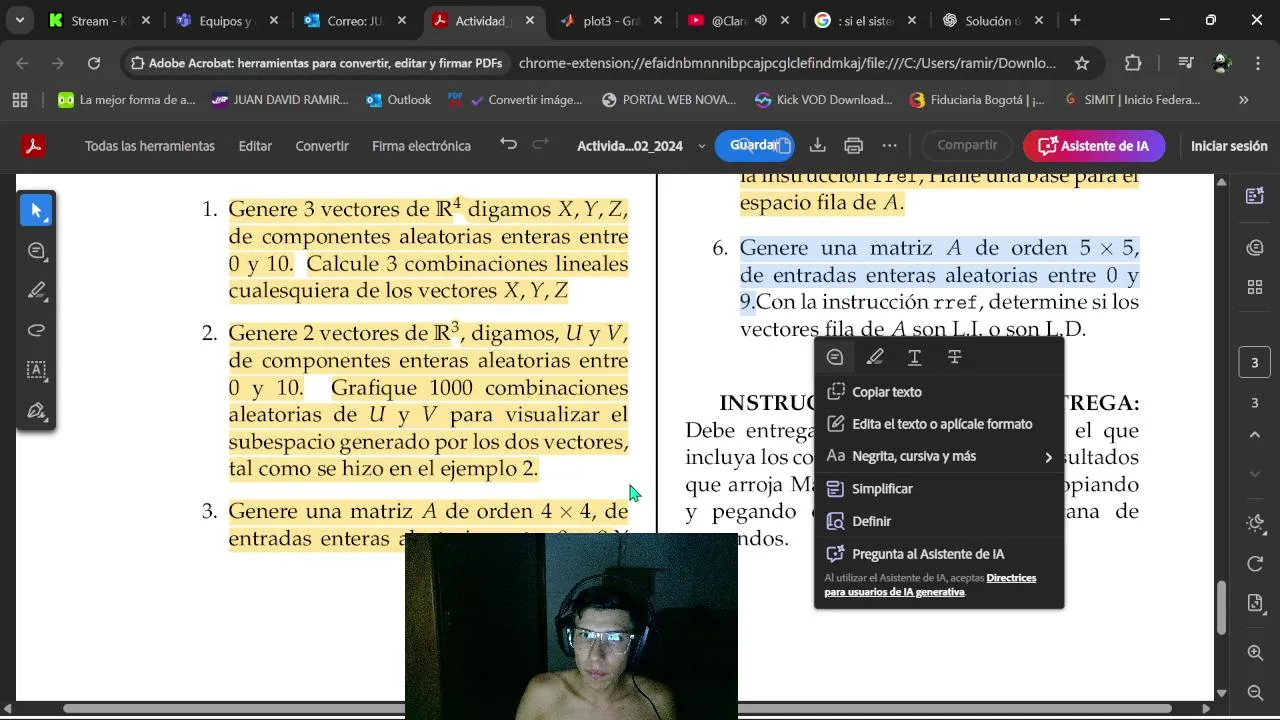Click Iniciar sesión
Image resolution: width=1280 pixels, height=720 pixels.
[x=1229, y=146]
